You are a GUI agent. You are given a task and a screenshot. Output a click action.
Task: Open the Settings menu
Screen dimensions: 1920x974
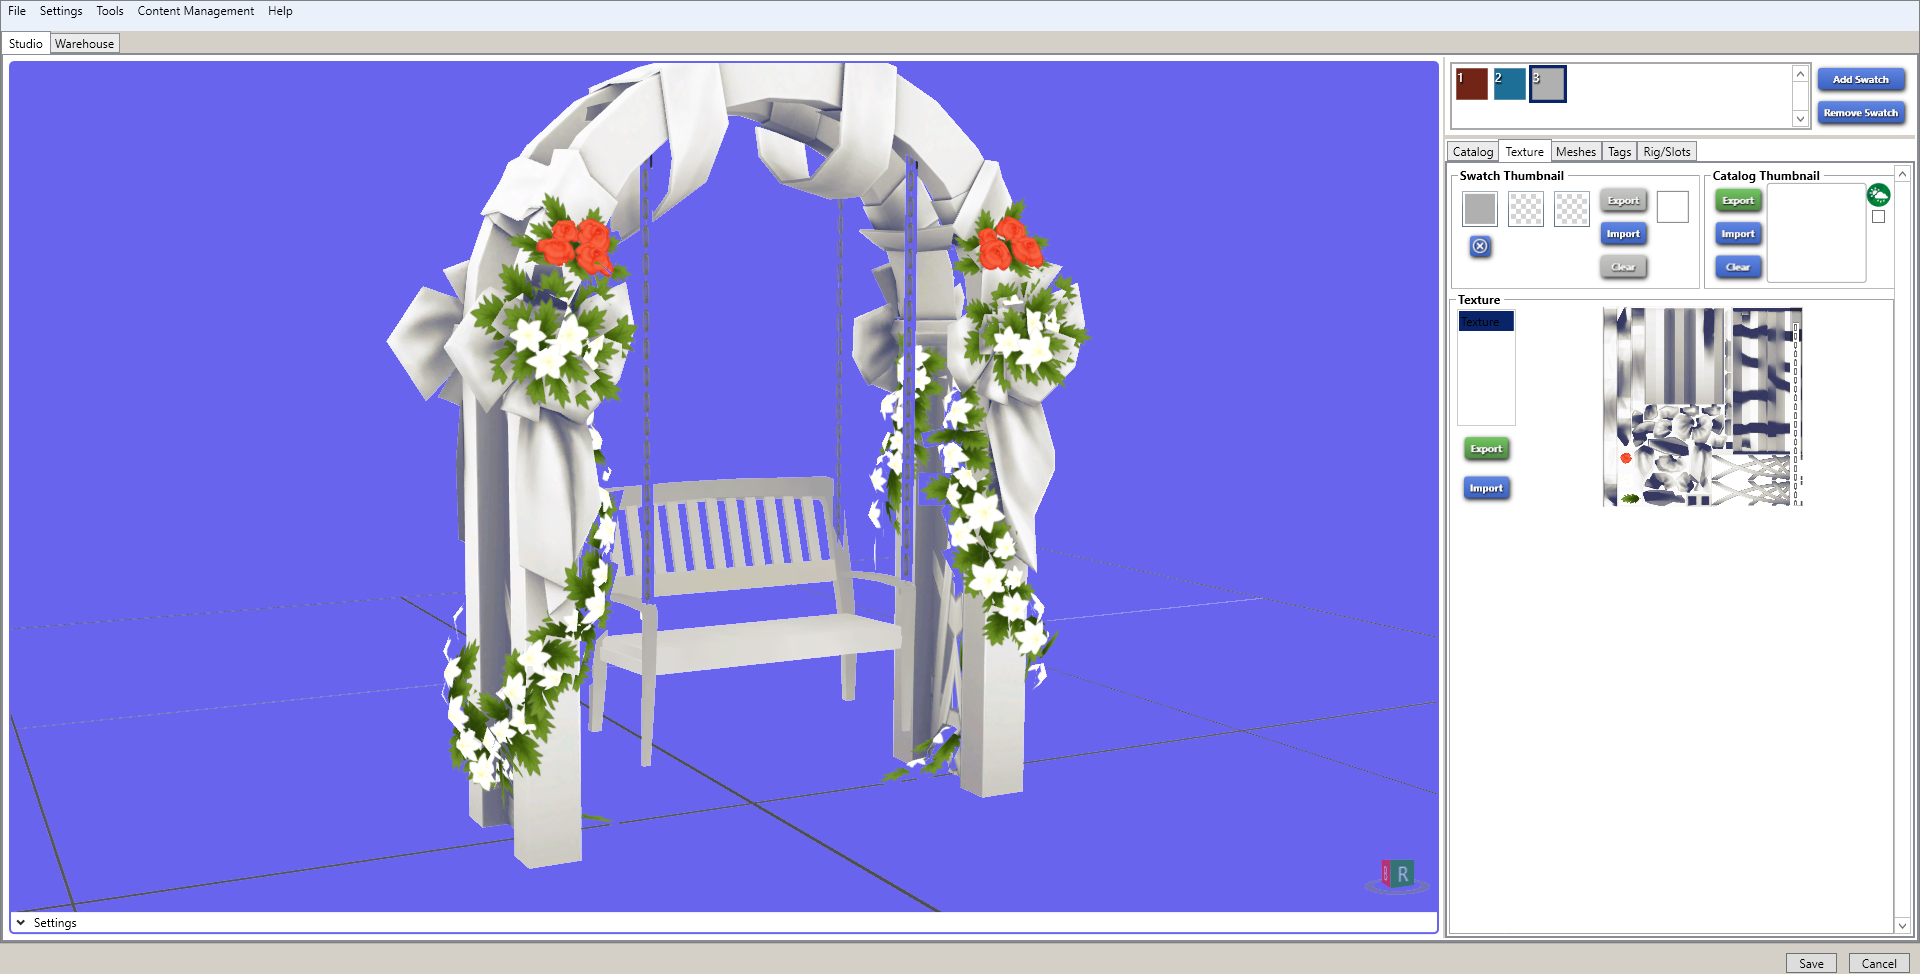[x=61, y=11]
